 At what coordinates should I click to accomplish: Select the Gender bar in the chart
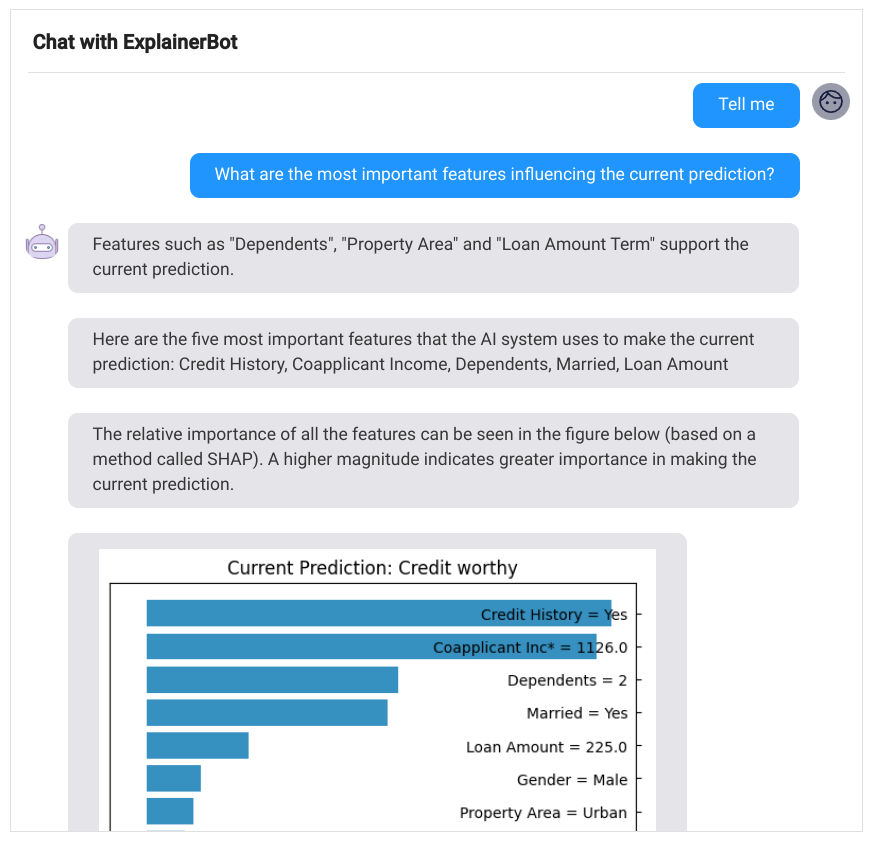click(x=173, y=778)
